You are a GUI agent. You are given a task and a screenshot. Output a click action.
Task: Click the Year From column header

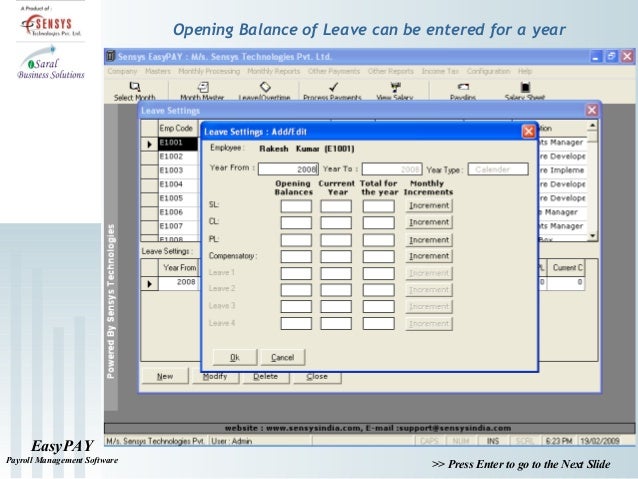click(x=178, y=268)
